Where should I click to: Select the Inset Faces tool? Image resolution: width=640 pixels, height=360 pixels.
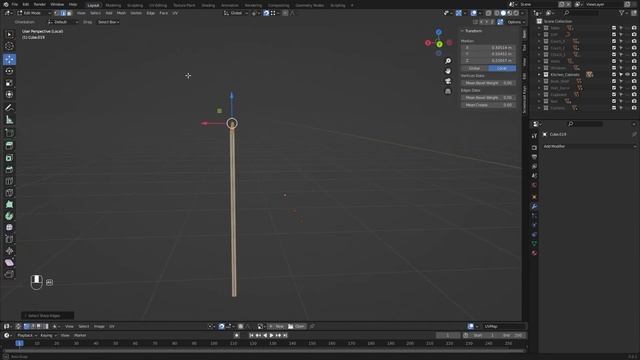pos(9,158)
